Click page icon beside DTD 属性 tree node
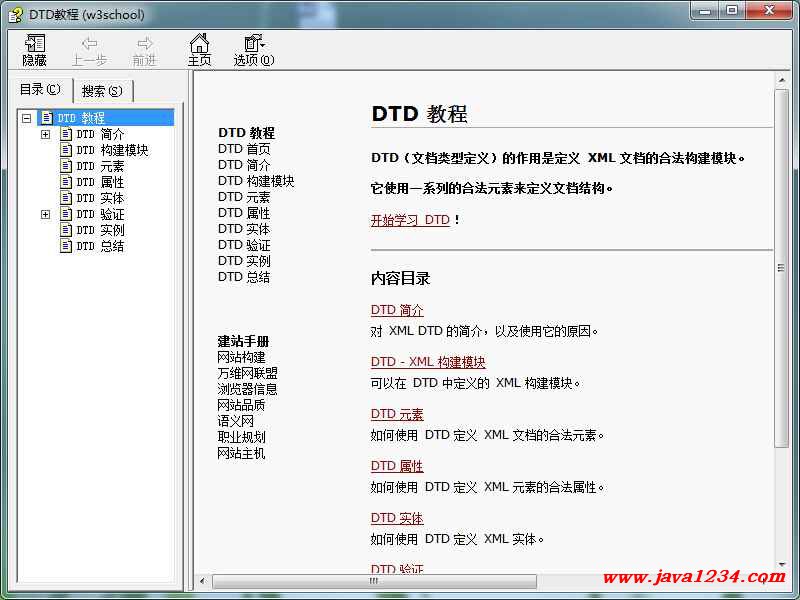800x600 pixels. coord(66,182)
